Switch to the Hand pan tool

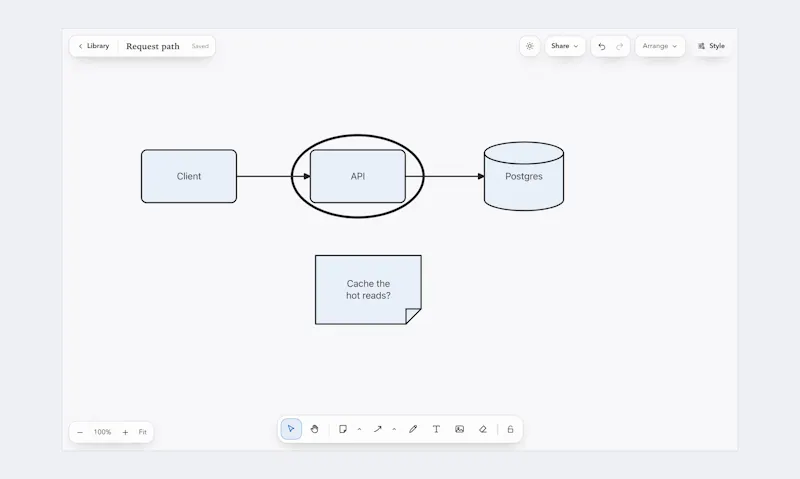[x=314, y=429]
